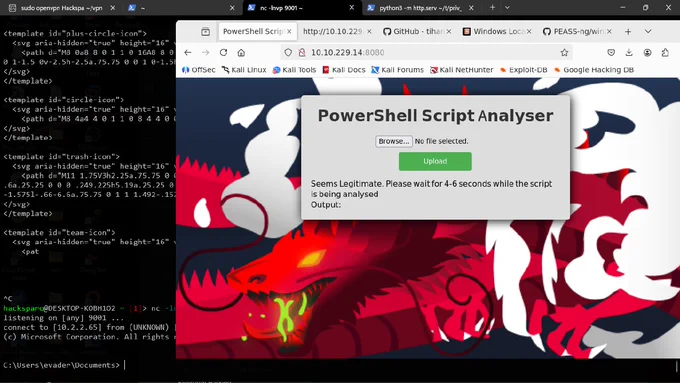Open the Kali Tools bookmark
The image size is (680, 383).
tap(294, 70)
